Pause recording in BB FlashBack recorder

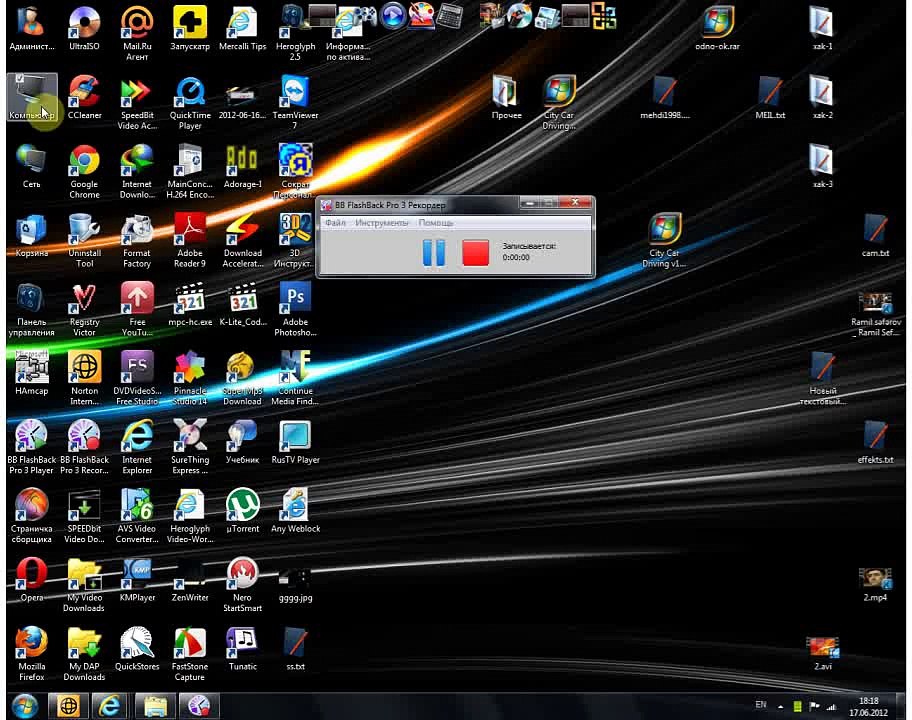(433, 253)
